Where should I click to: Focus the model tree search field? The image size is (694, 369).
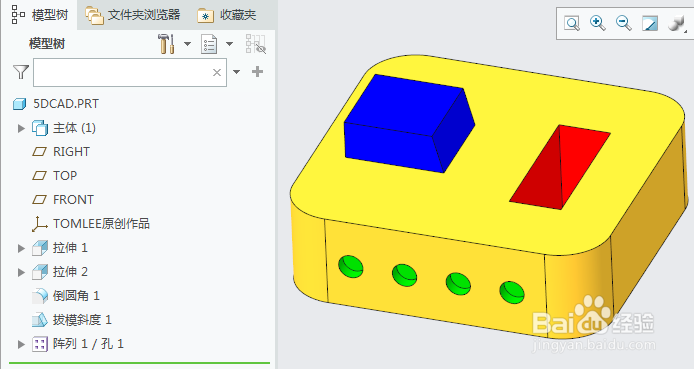(130, 73)
